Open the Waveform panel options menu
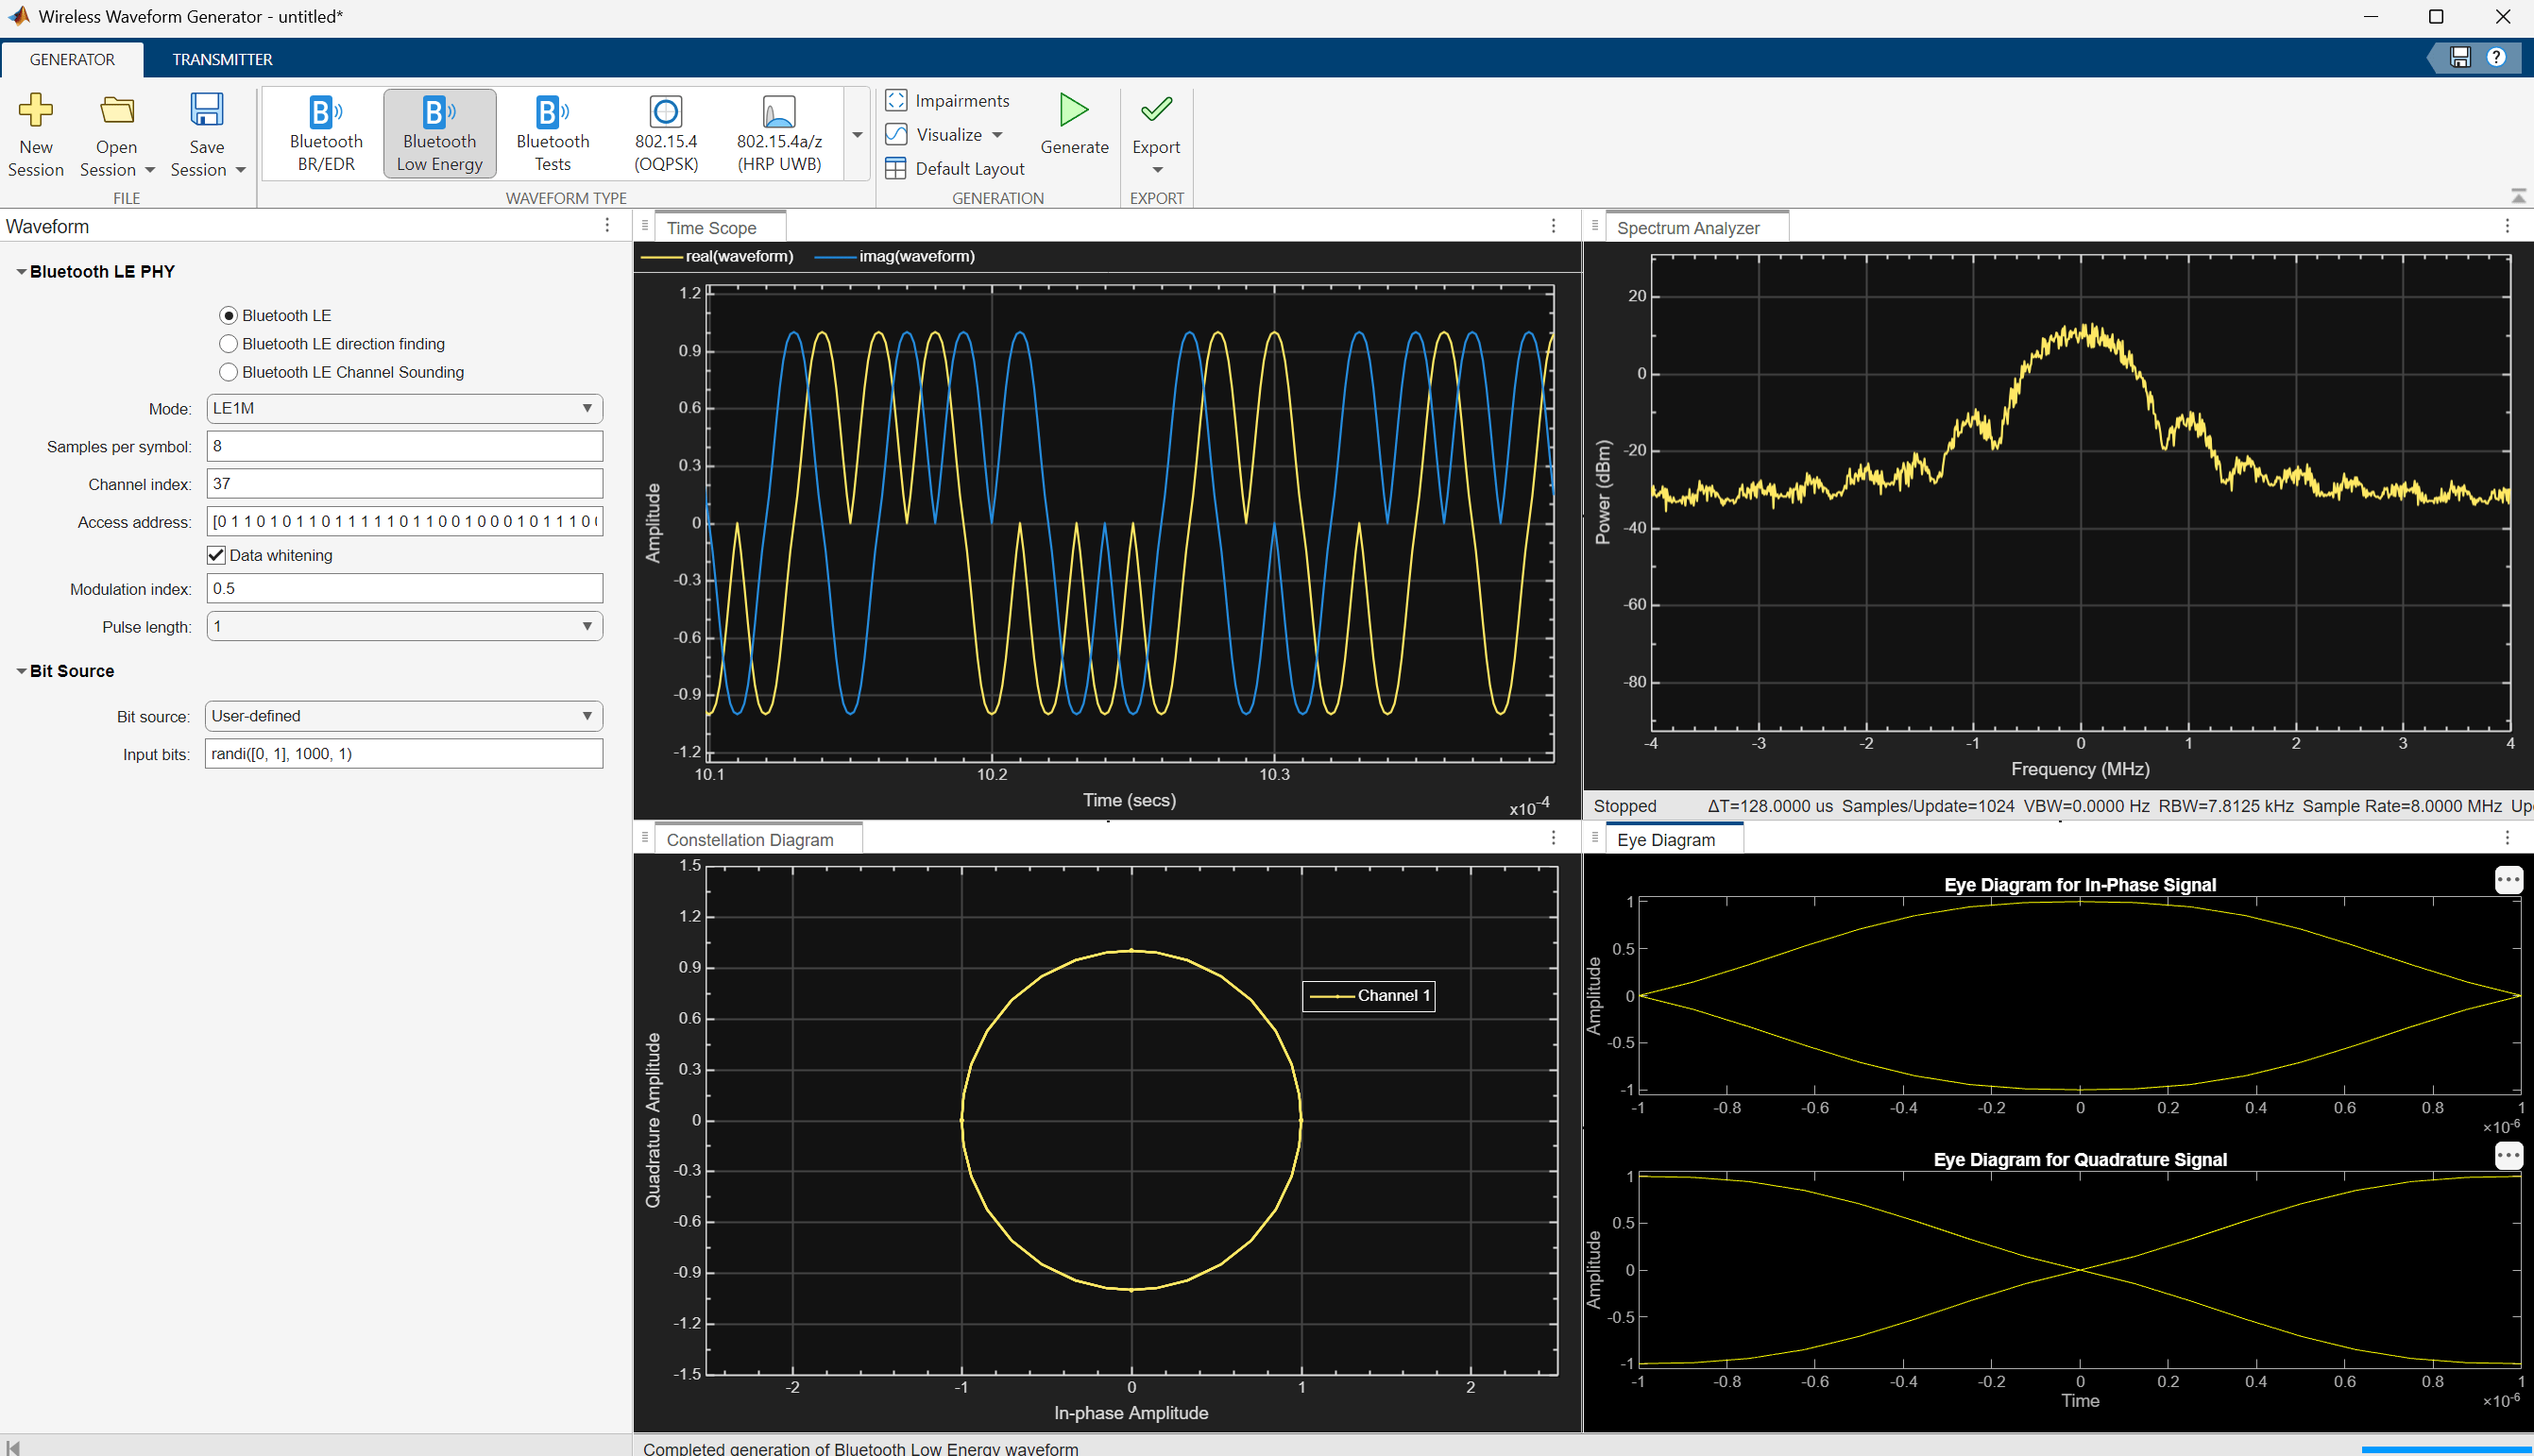This screenshot has height=1456, width=2534. (607, 226)
